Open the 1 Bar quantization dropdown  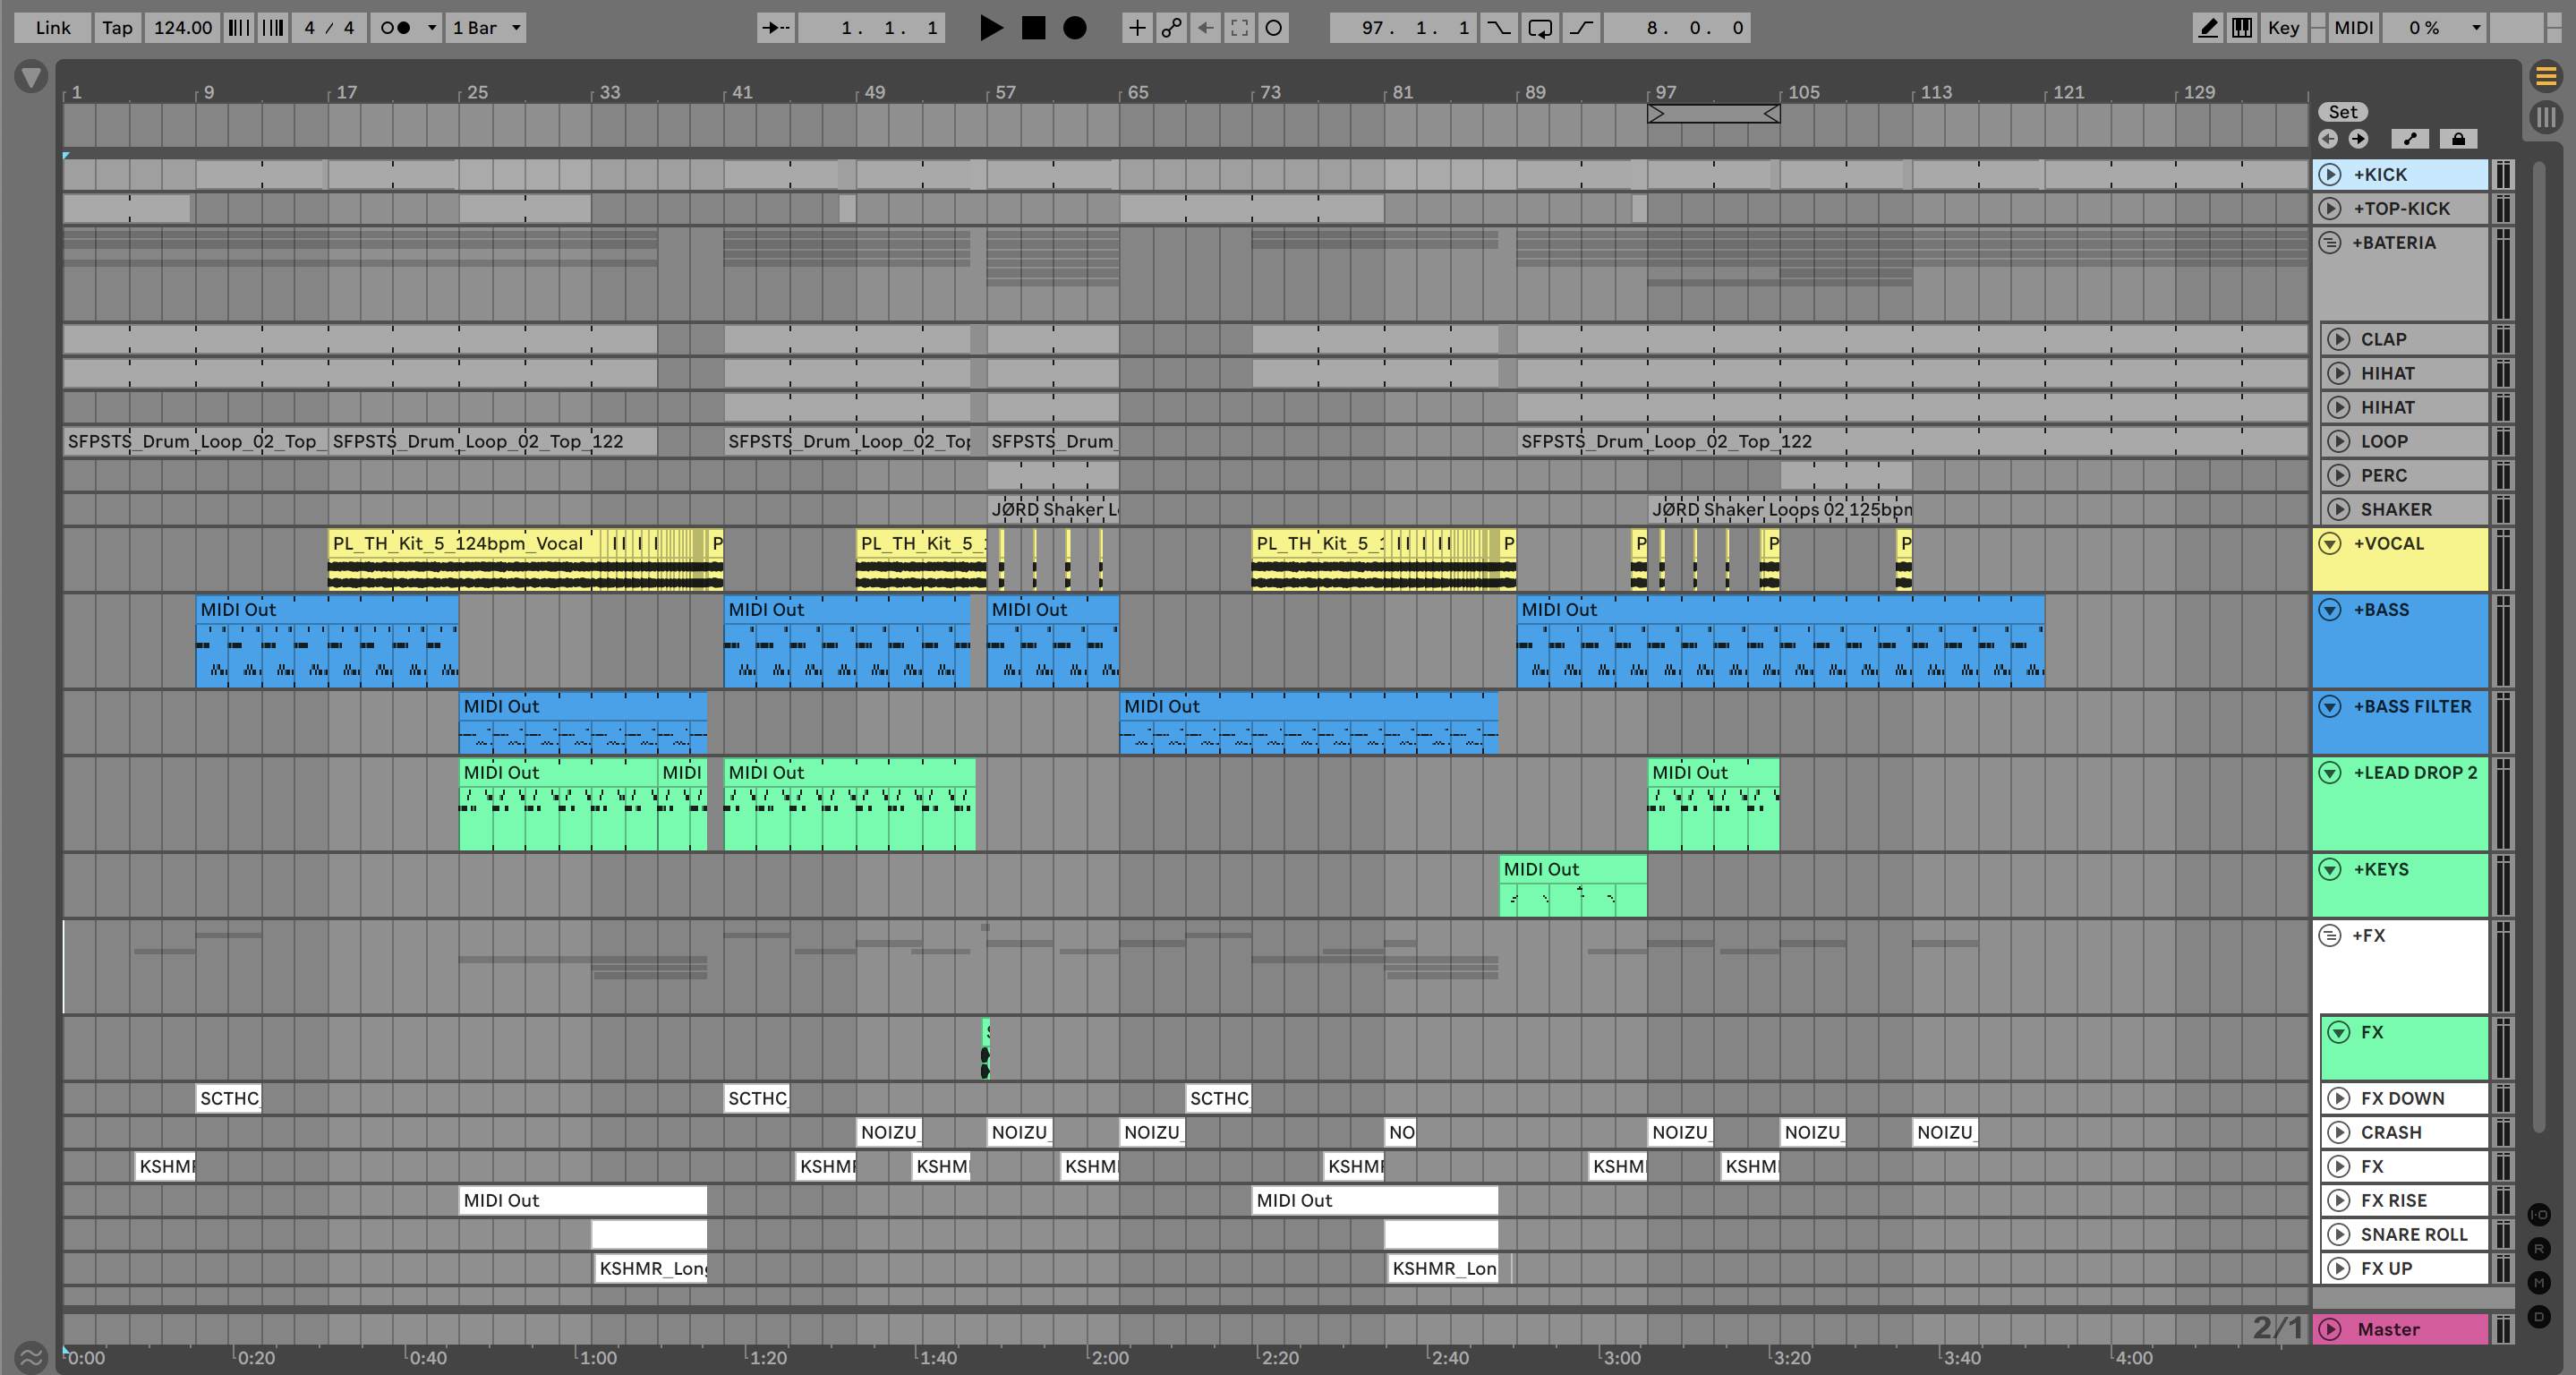click(486, 28)
